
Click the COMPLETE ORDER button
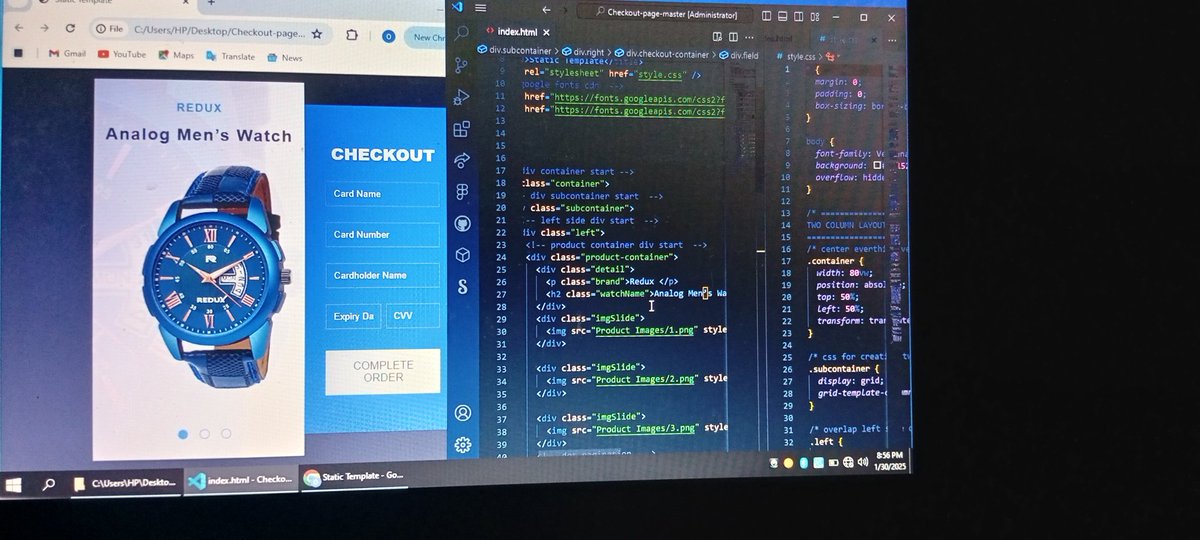click(x=382, y=371)
